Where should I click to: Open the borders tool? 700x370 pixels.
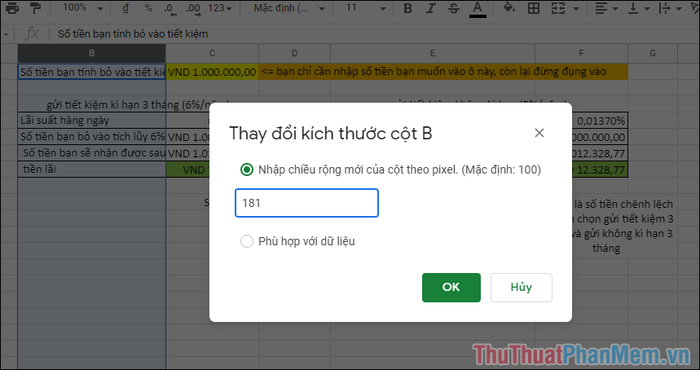point(533,8)
